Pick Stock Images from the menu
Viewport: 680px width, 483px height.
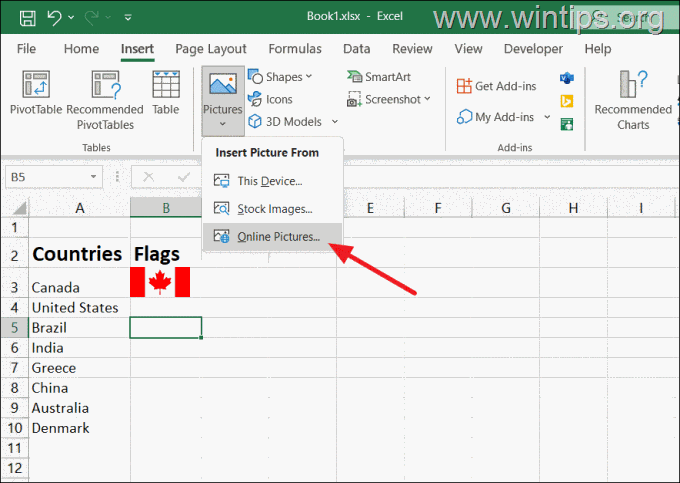pos(273,209)
